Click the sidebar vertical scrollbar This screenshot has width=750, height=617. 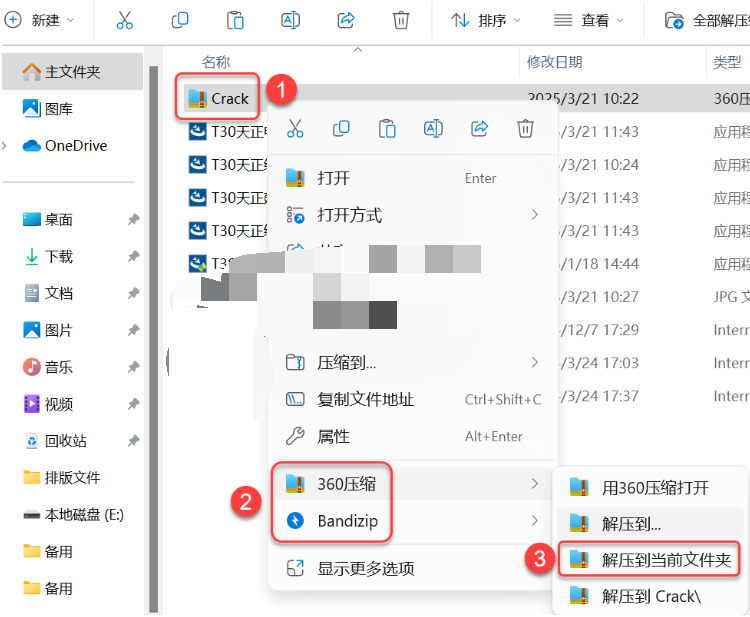pyautogui.click(x=154, y=339)
